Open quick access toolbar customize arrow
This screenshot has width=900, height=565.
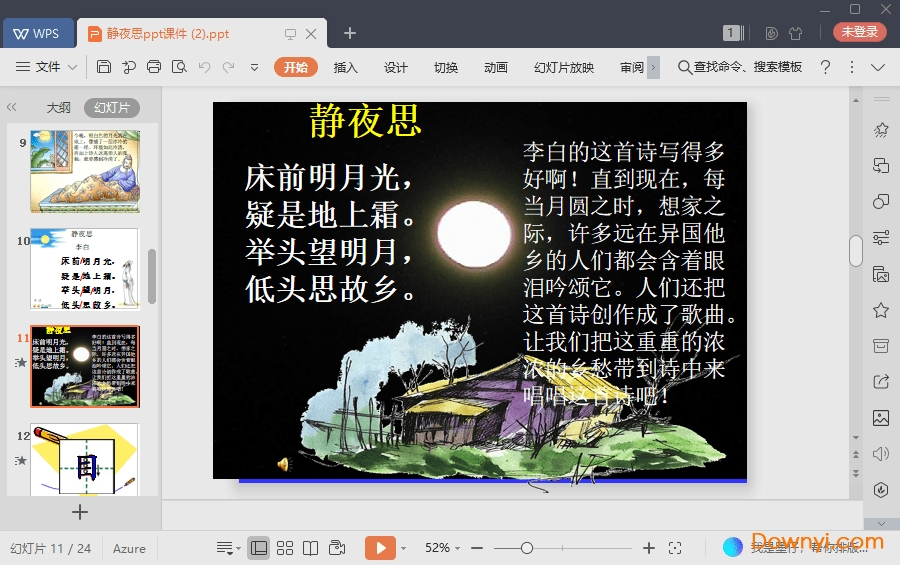tap(254, 68)
